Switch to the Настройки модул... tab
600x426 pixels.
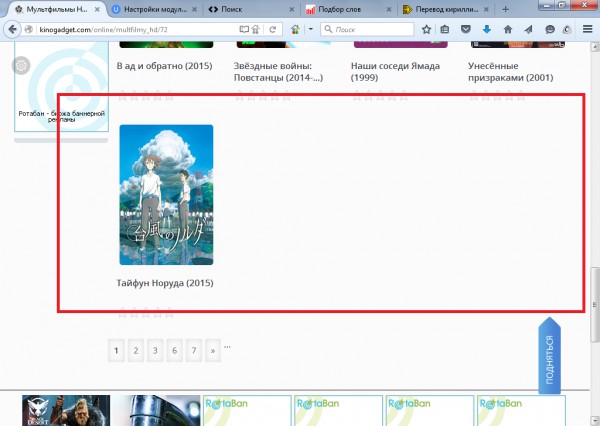coord(155,9)
